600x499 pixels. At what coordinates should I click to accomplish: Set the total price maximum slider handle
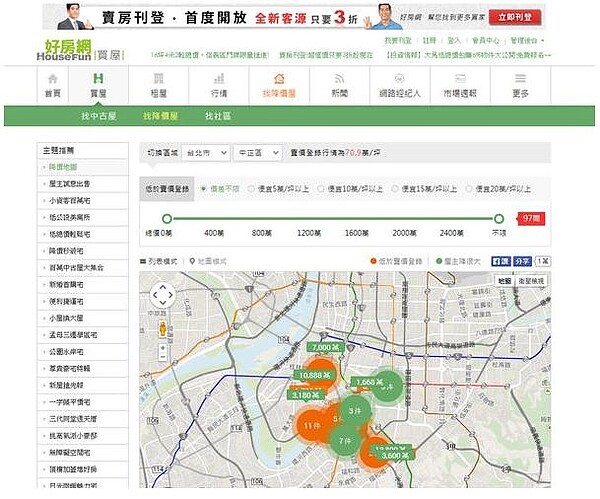tap(499, 219)
